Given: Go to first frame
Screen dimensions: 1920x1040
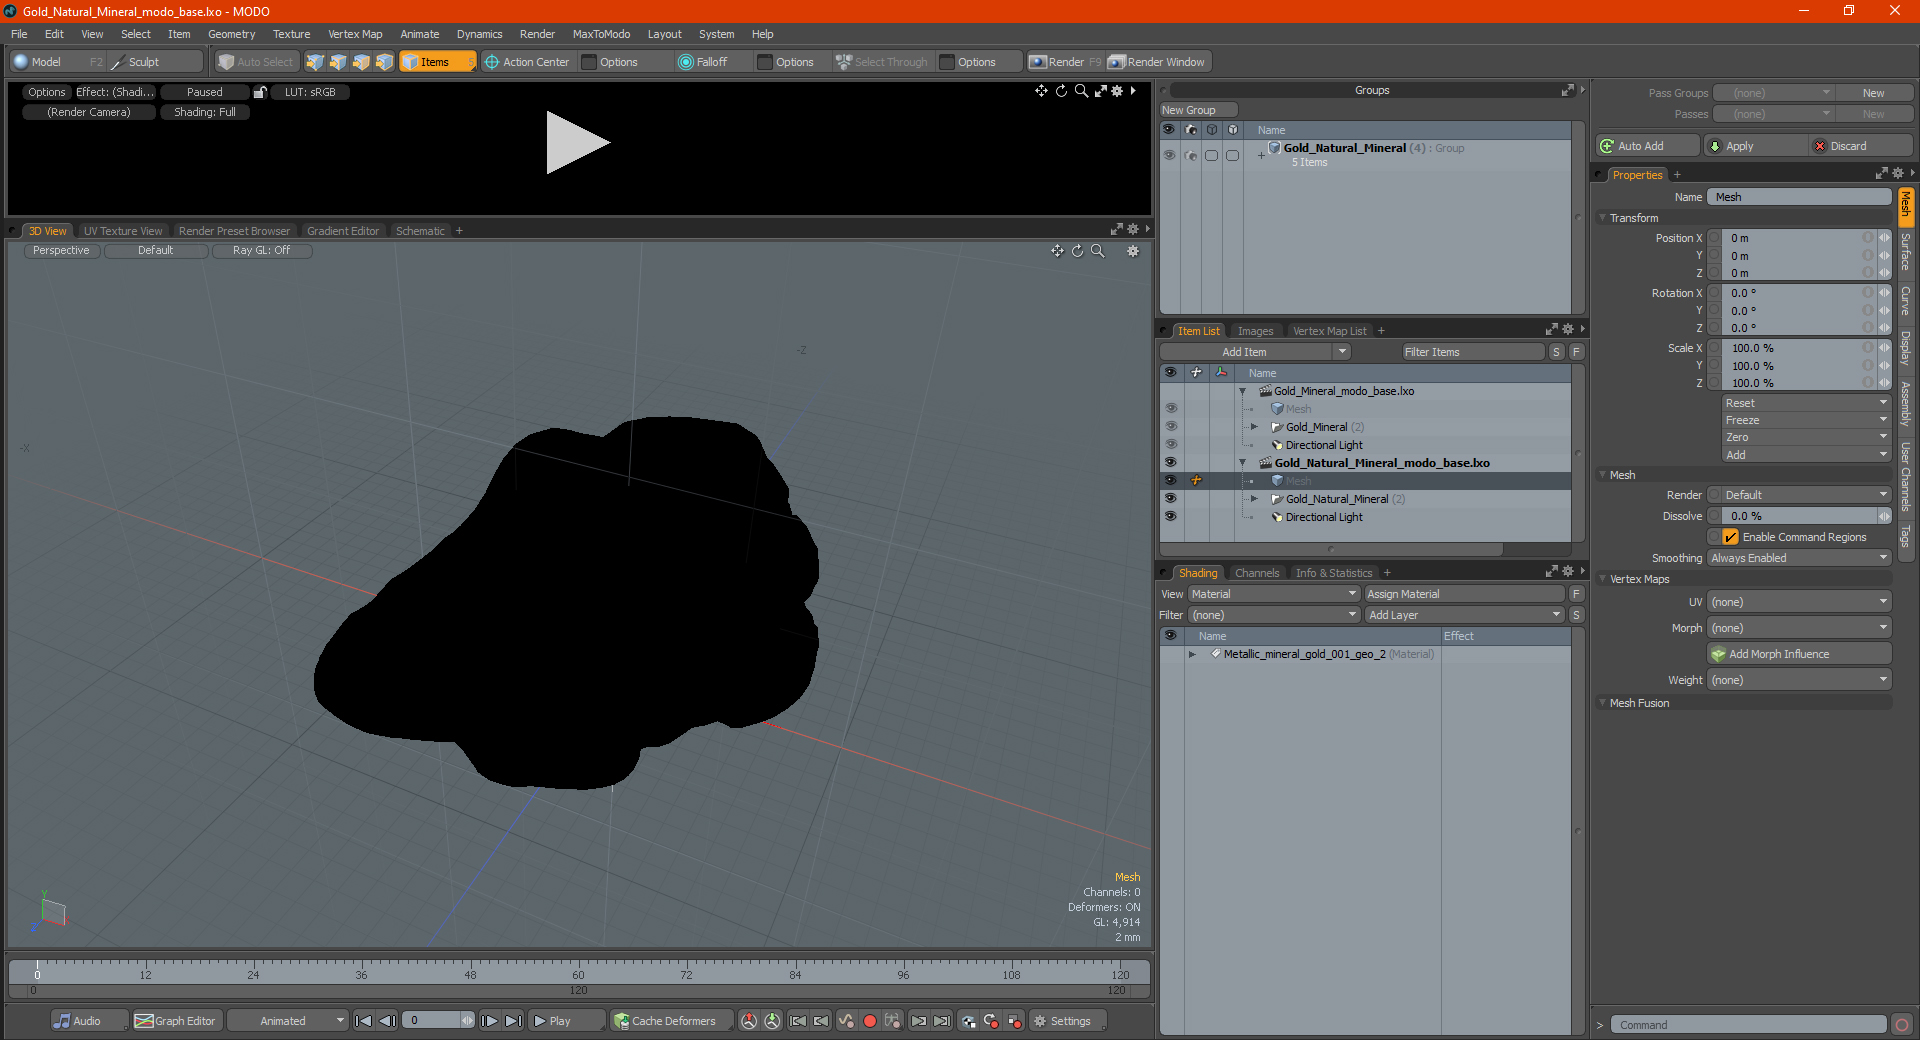Looking at the screenshot, I should coord(364,1021).
